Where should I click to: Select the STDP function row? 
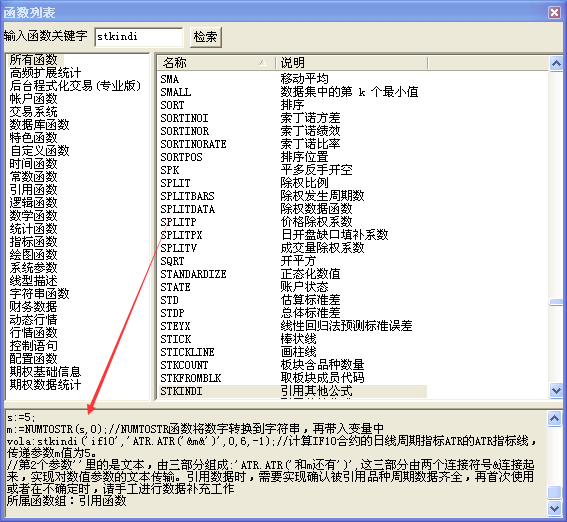[293, 313]
